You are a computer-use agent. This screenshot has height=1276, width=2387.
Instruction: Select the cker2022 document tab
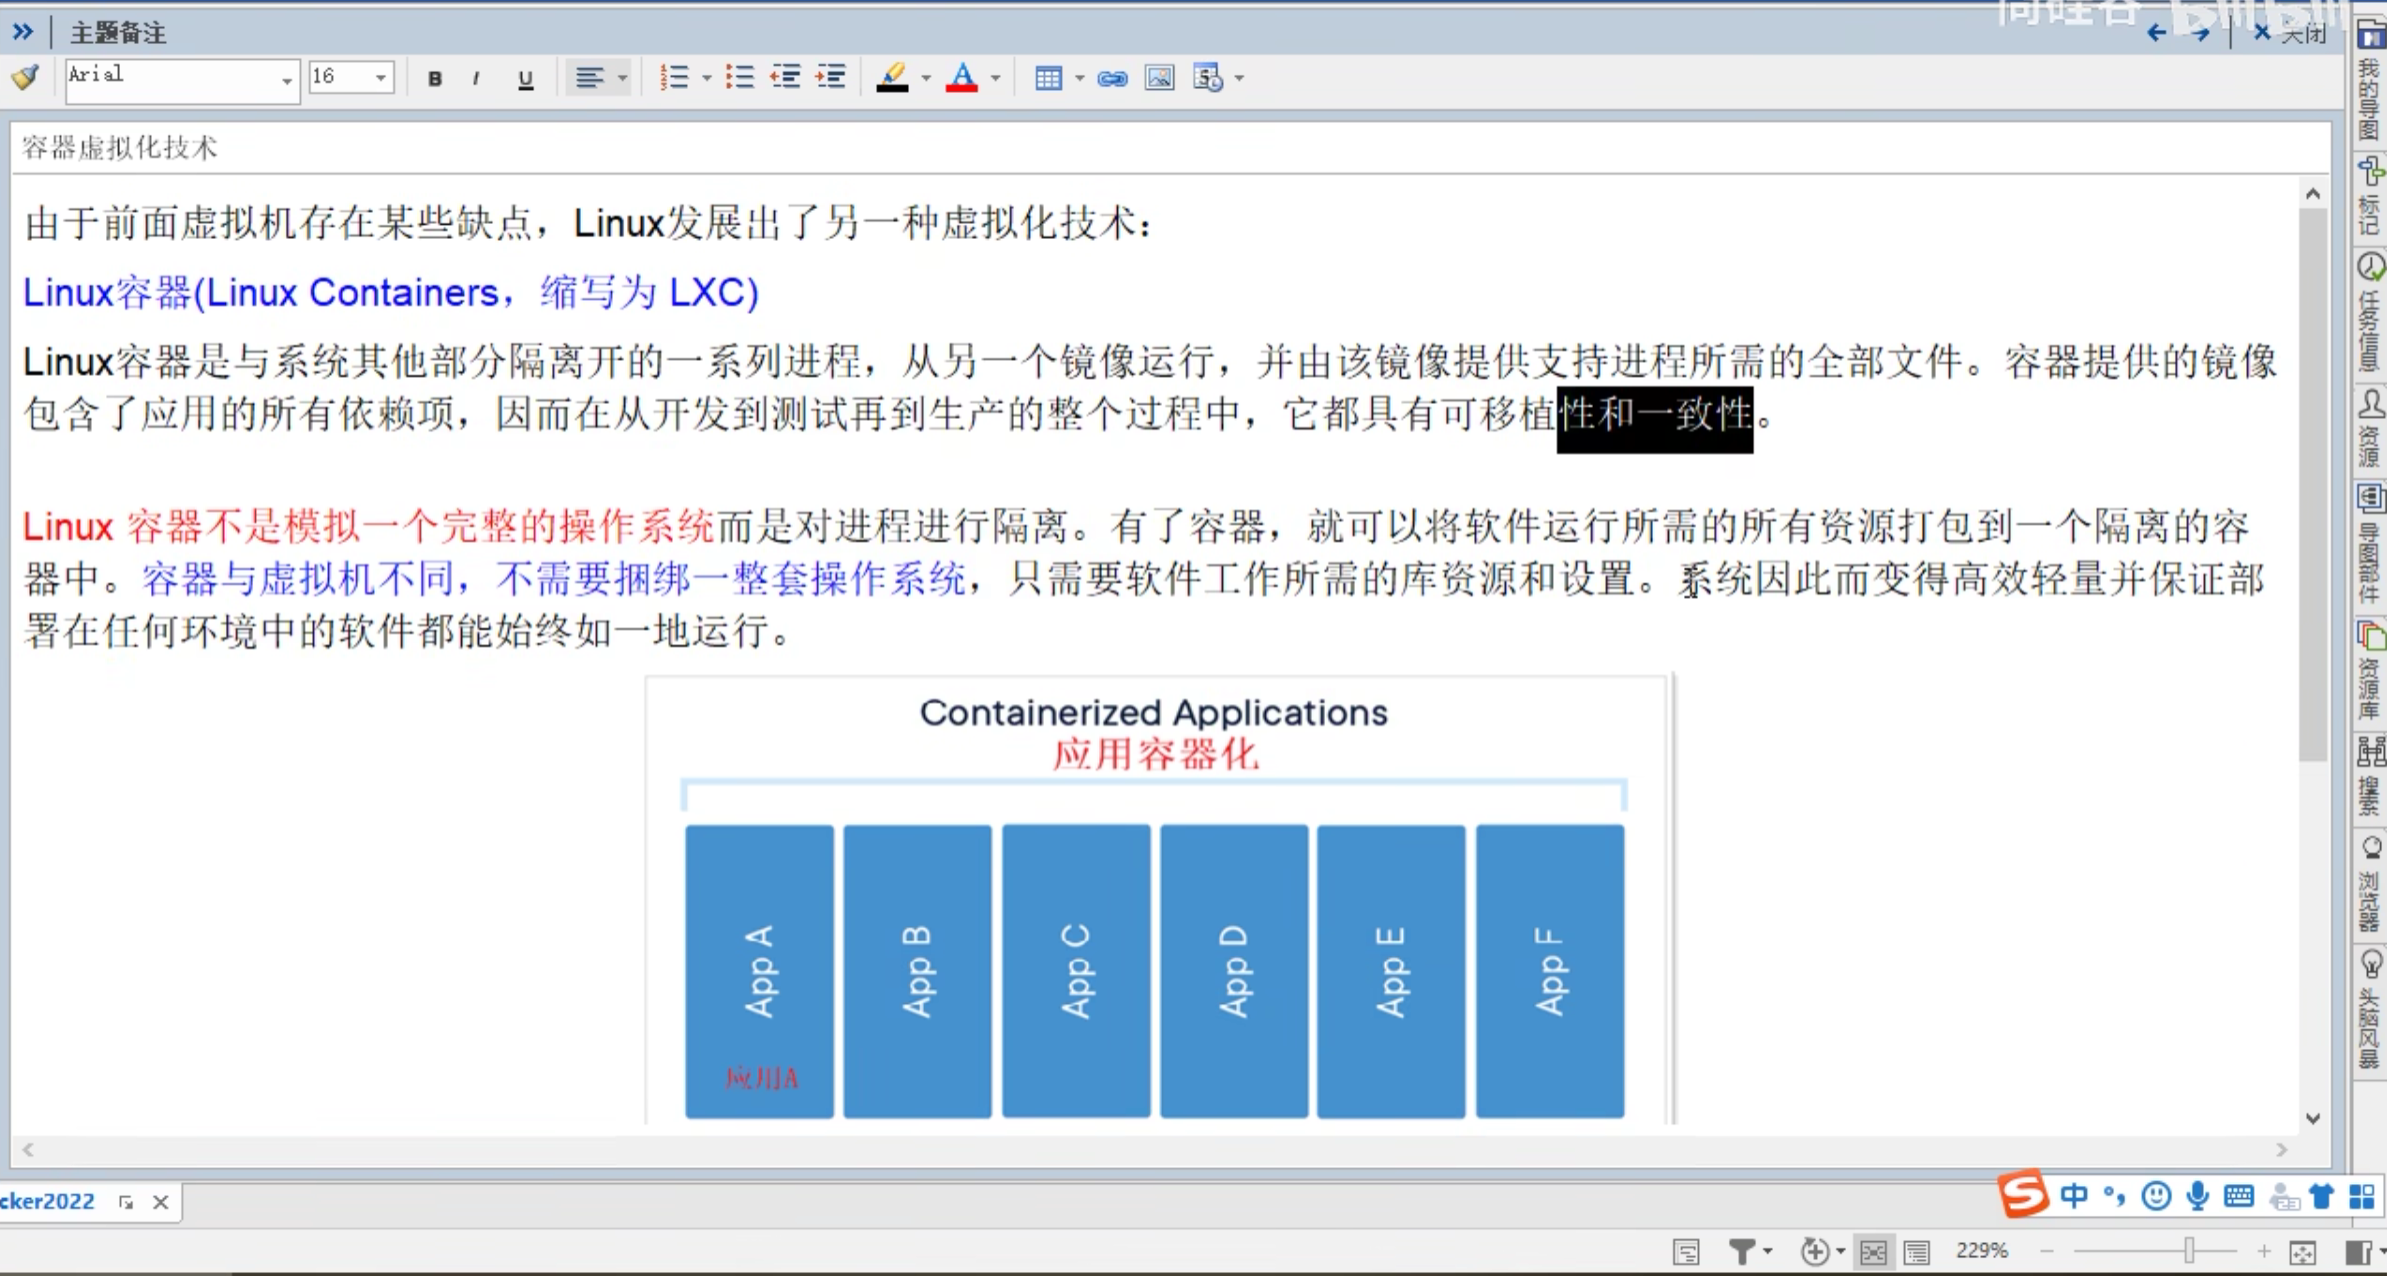click(48, 1201)
